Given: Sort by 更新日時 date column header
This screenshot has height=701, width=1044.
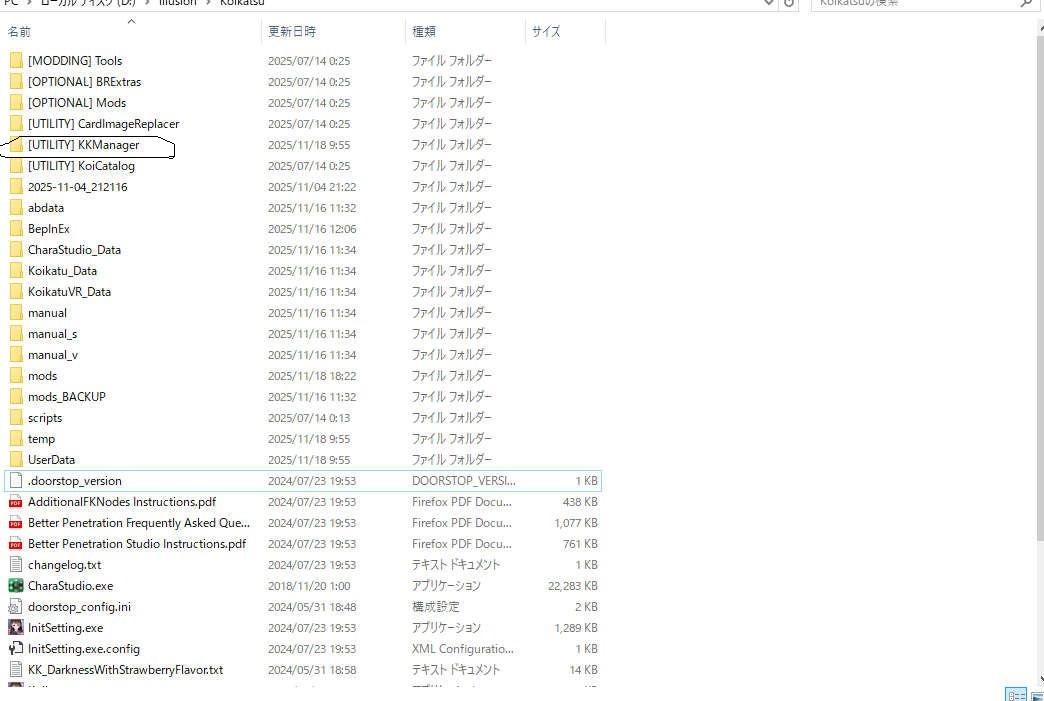Looking at the screenshot, I should (292, 32).
